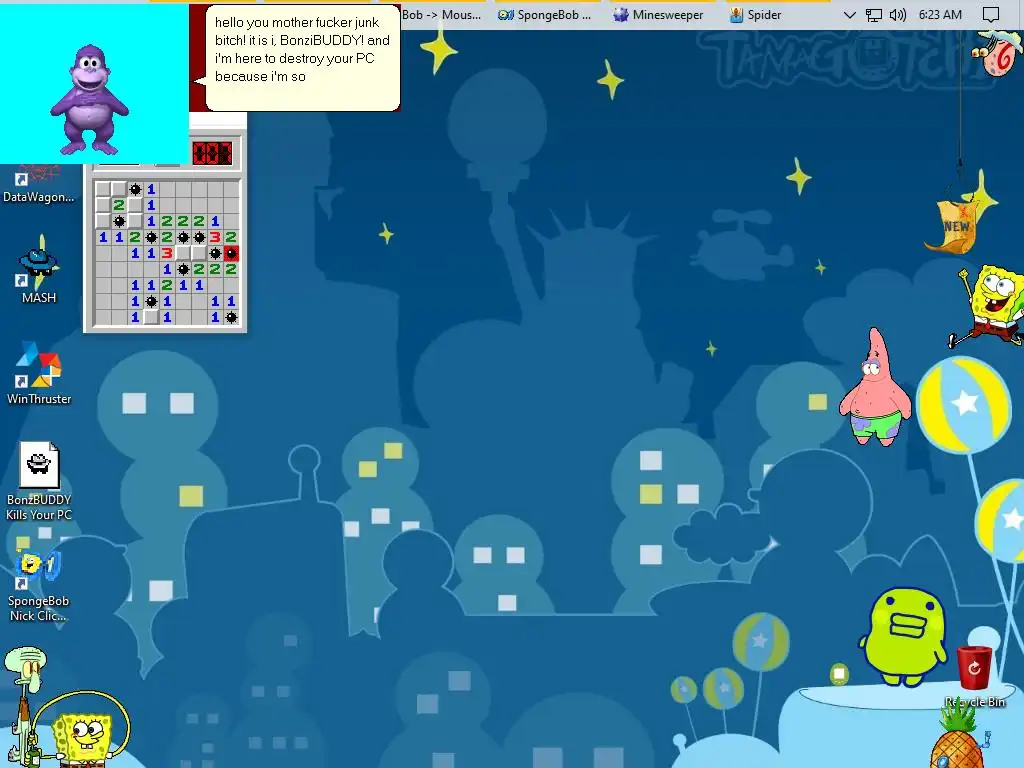Screen dimensions: 1024x768
Task: Open the volume control in system tray
Action: (x=897, y=14)
